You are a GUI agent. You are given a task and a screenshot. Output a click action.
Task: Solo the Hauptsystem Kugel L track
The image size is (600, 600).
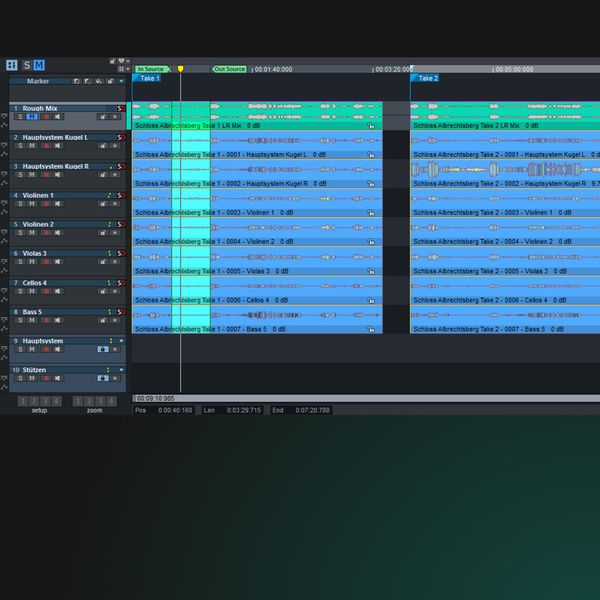tap(20, 146)
